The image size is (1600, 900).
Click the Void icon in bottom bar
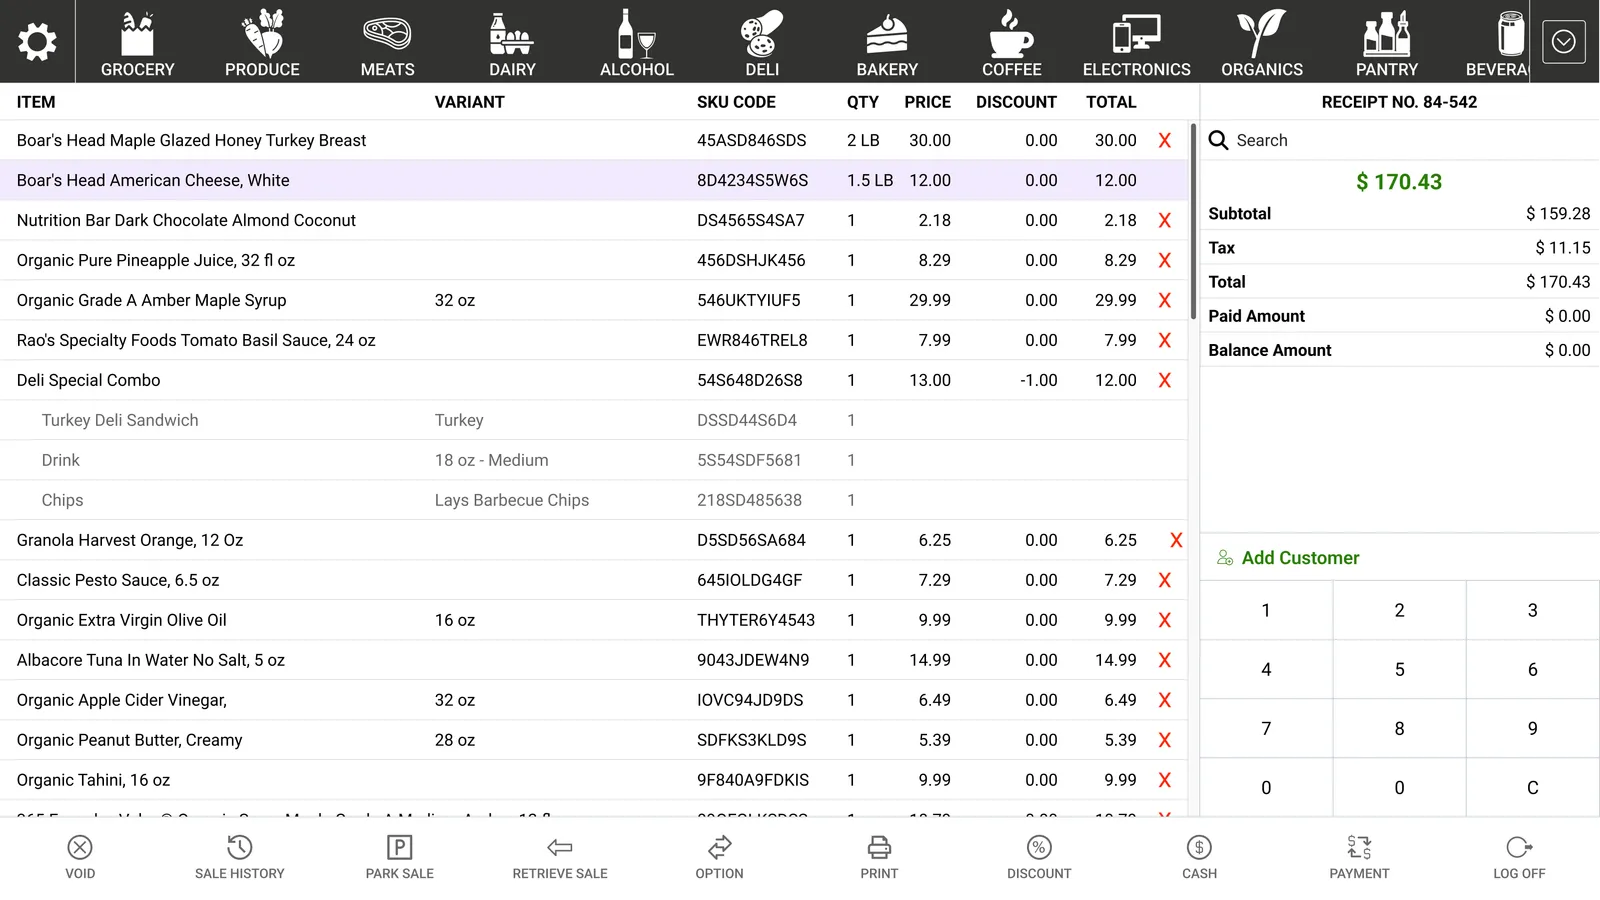click(80, 848)
